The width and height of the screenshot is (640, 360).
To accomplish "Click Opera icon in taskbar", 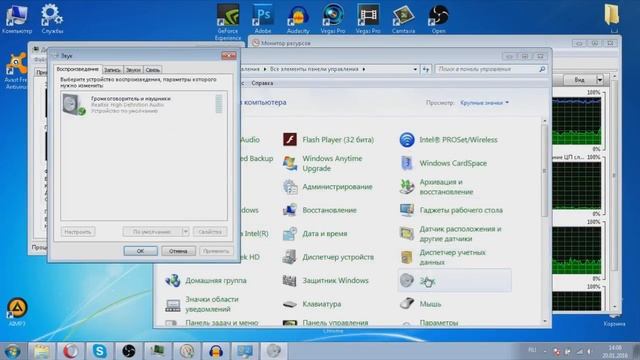I will (x=71, y=351).
